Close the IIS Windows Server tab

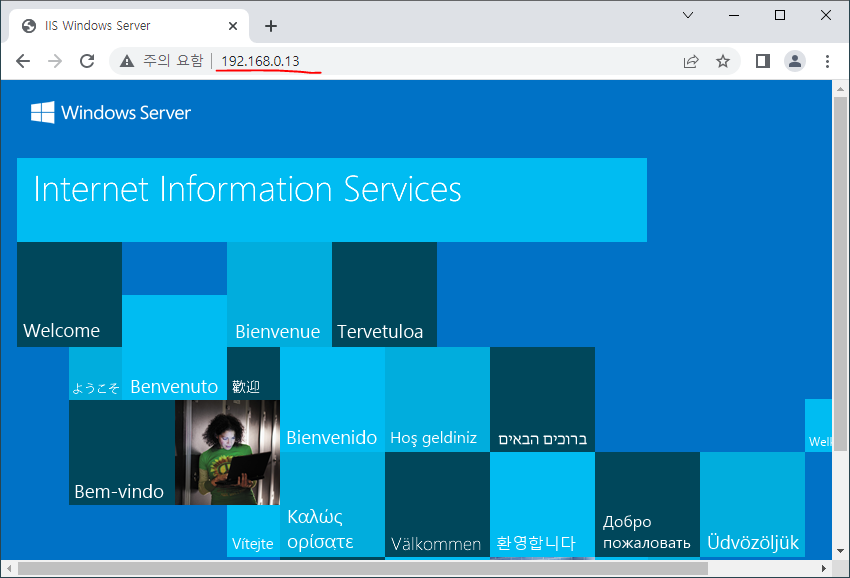(x=233, y=26)
